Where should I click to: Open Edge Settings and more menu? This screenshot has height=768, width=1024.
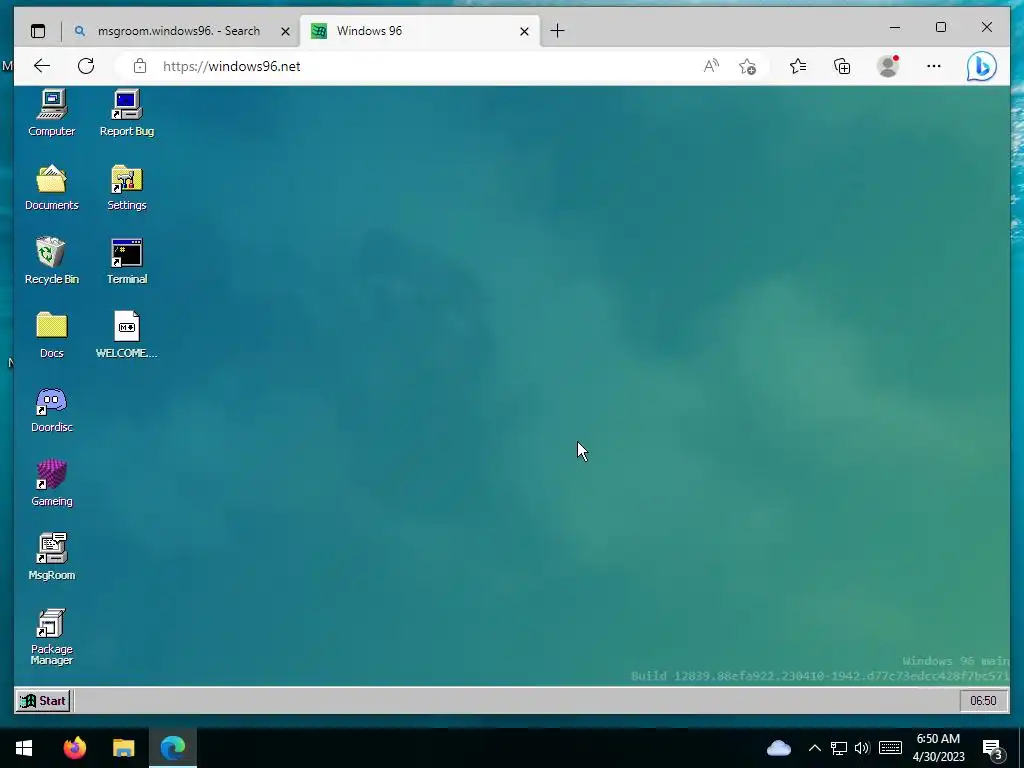[934, 66]
